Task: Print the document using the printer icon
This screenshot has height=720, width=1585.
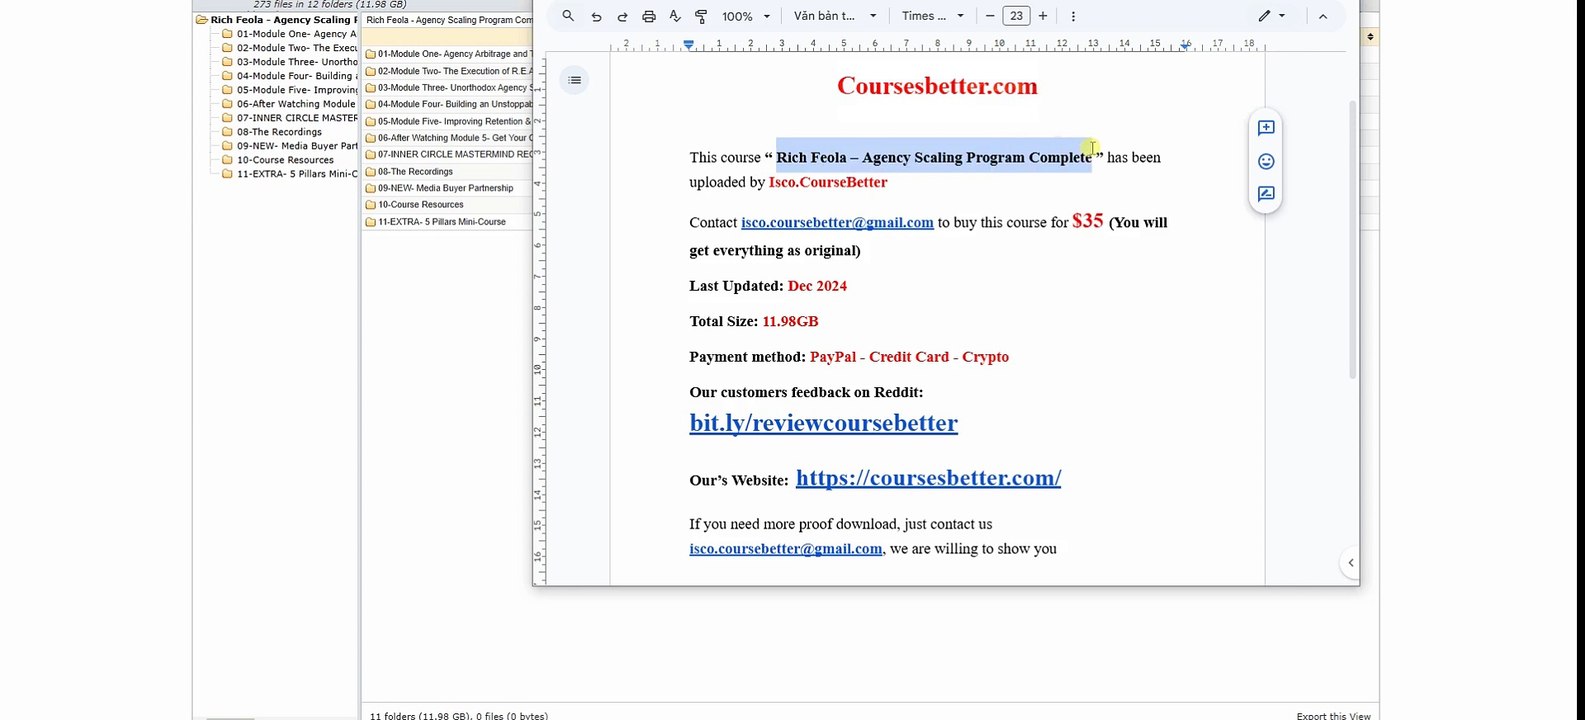Action: click(649, 16)
